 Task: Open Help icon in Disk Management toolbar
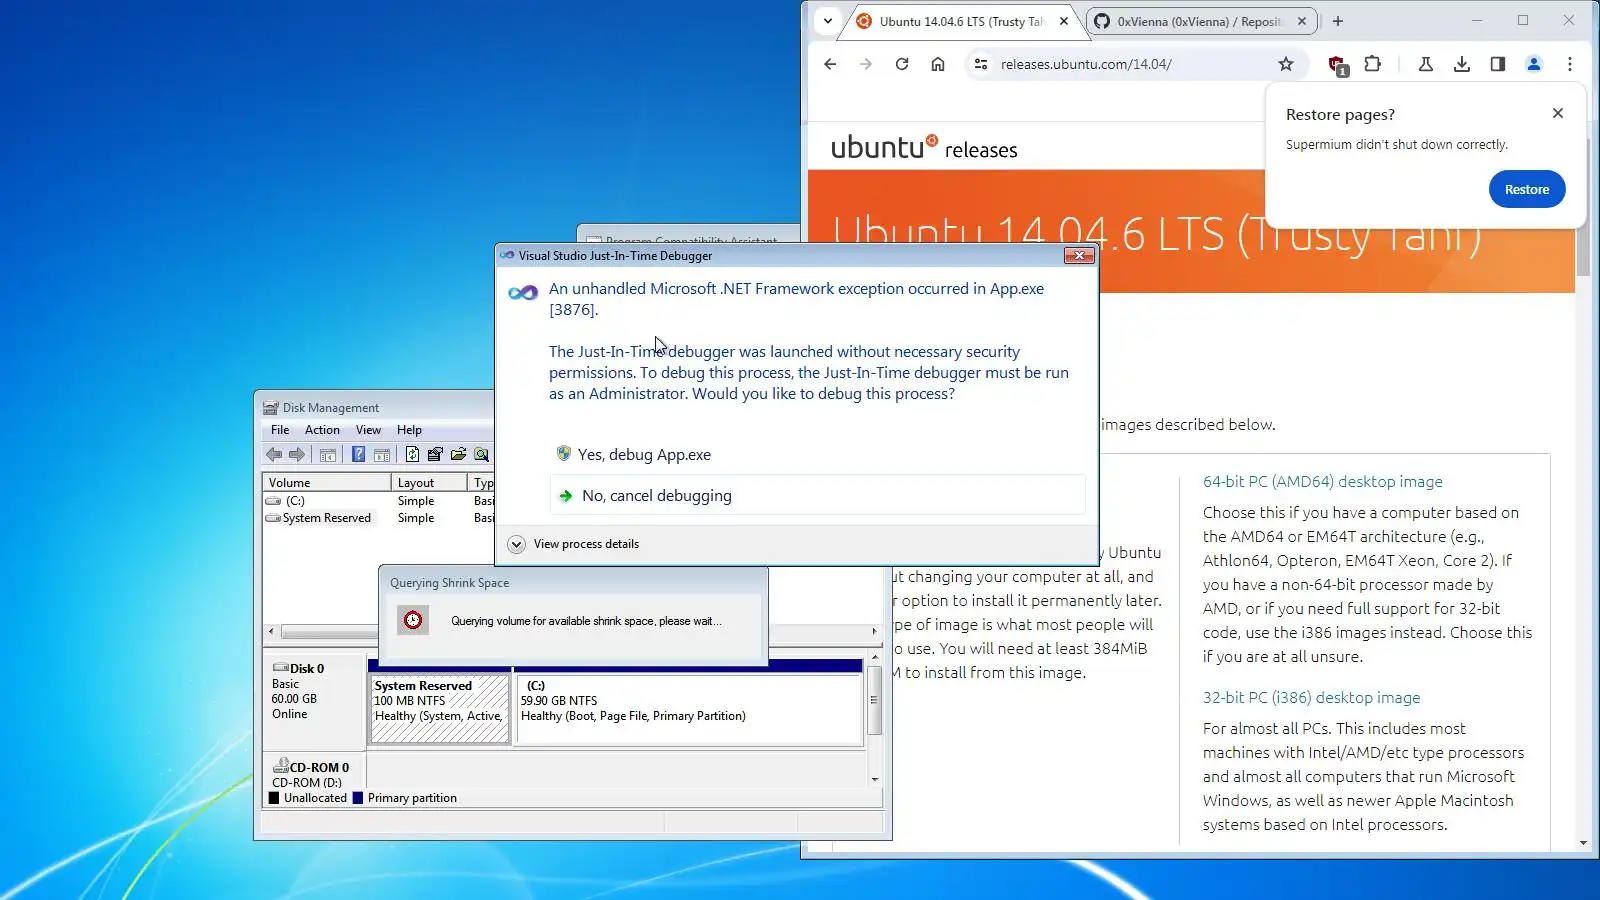click(x=358, y=454)
